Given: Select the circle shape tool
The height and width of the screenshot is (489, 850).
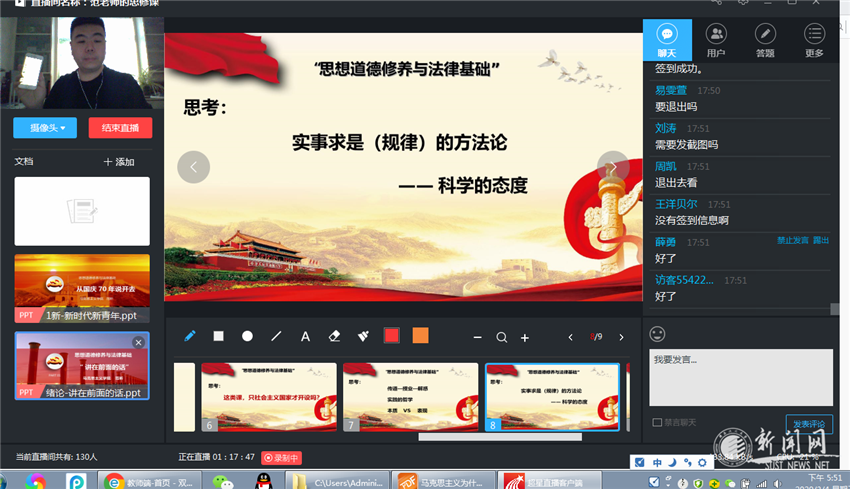Looking at the screenshot, I should (x=247, y=336).
